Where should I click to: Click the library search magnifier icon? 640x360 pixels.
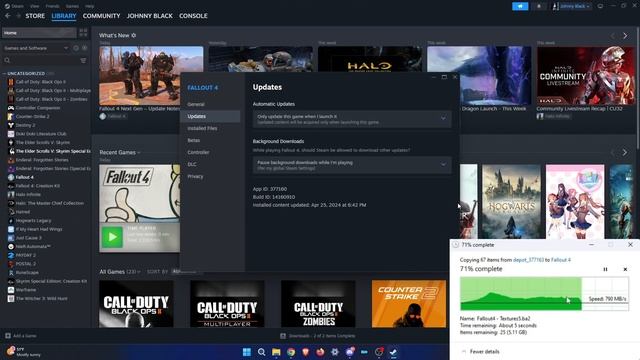(7, 60)
